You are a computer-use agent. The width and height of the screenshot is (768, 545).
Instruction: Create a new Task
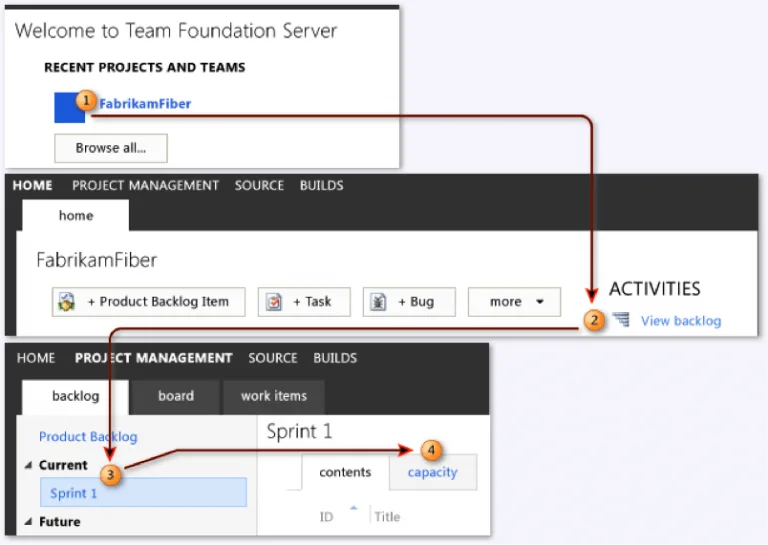pos(304,302)
